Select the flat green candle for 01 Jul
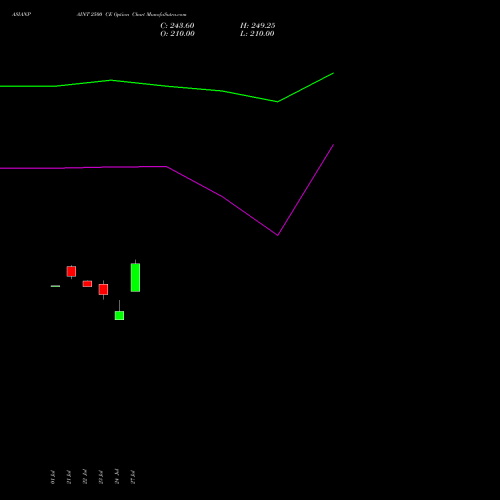 tap(55, 286)
